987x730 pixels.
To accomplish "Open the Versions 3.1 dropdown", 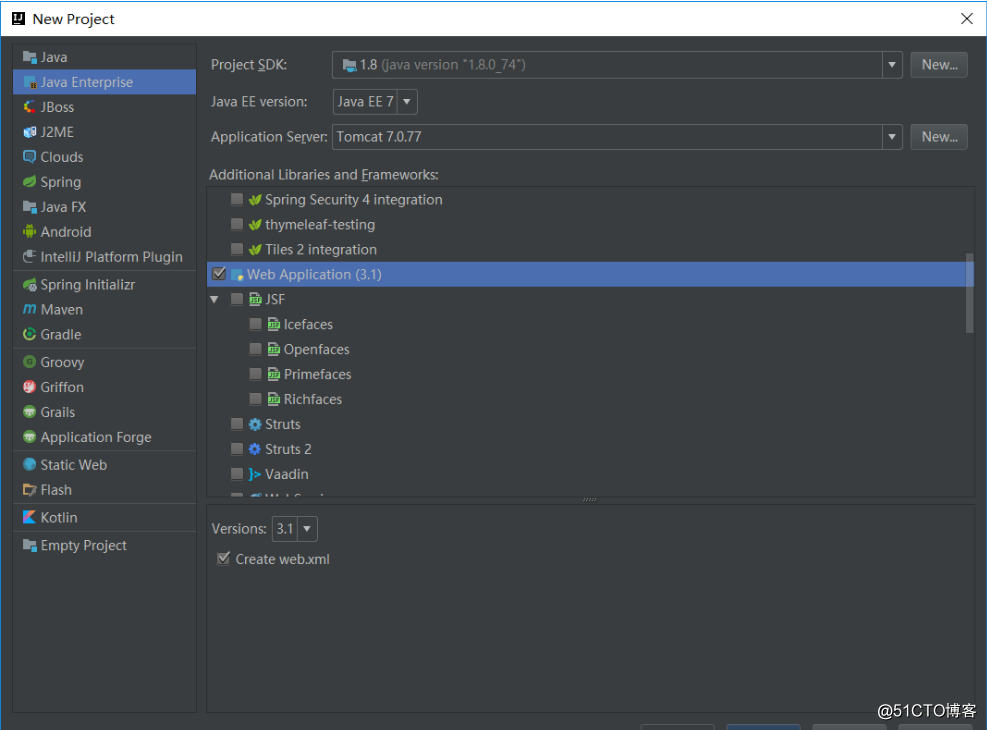I will pos(307,529).
